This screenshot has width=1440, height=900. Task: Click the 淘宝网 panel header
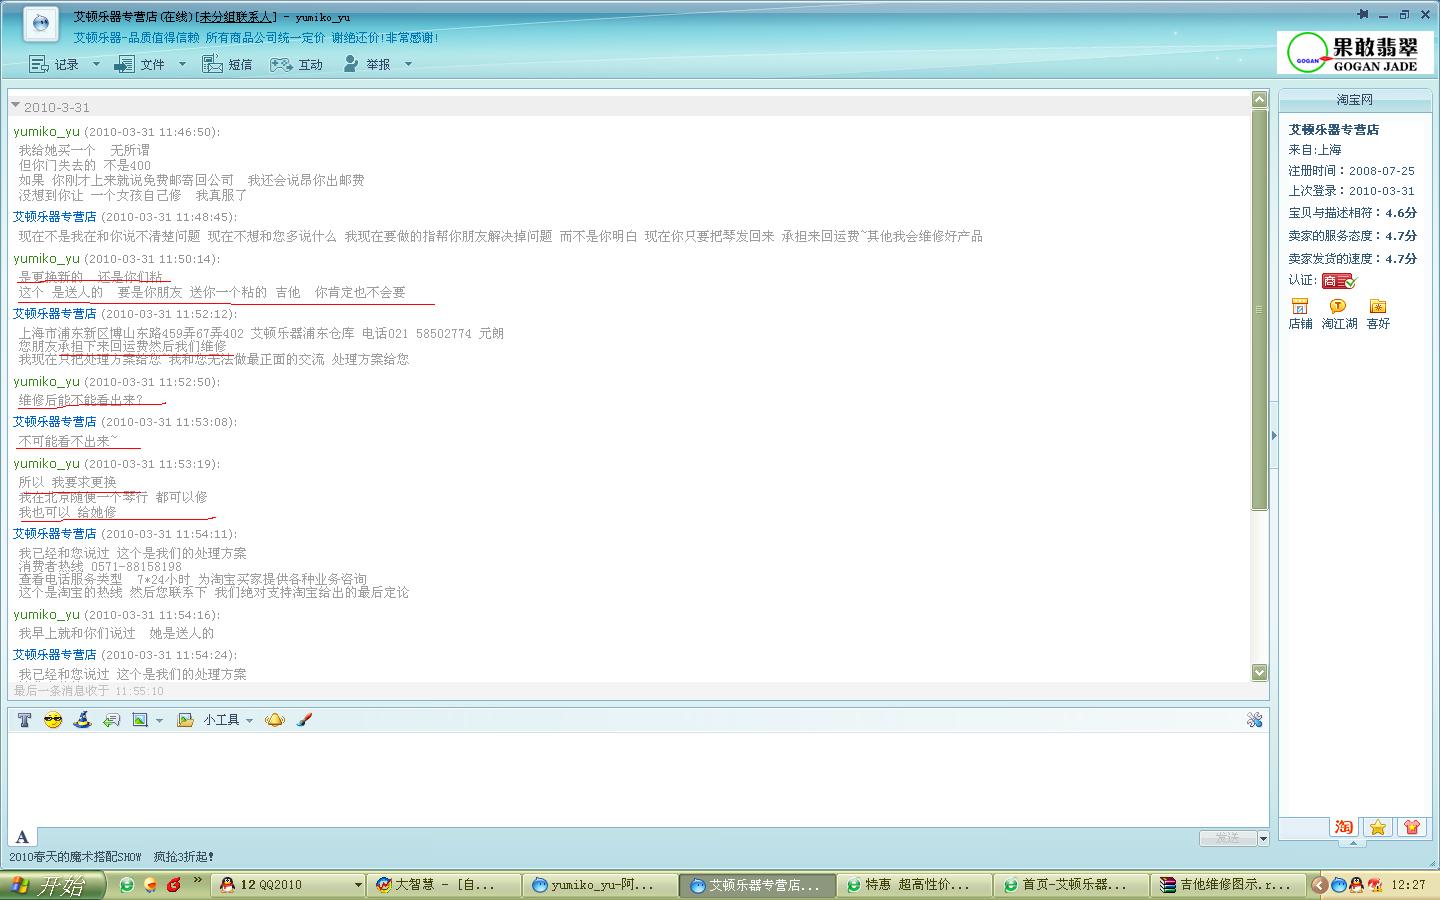1355,100
